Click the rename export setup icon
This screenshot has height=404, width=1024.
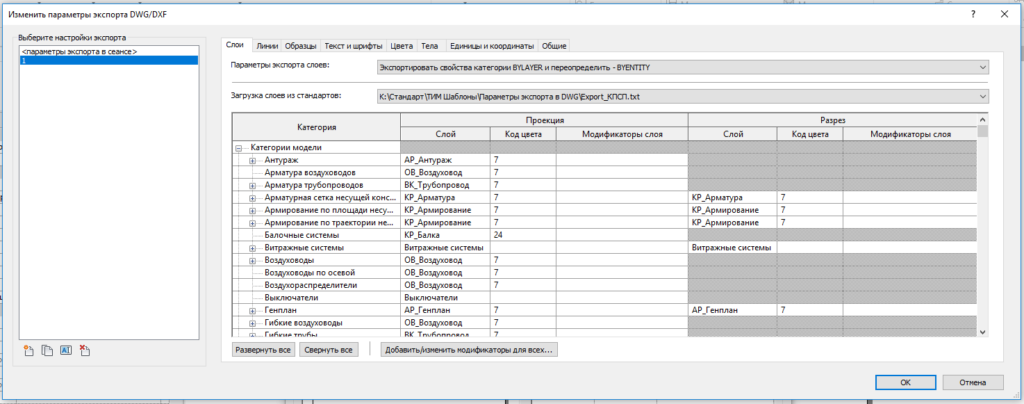pos(65,350)
